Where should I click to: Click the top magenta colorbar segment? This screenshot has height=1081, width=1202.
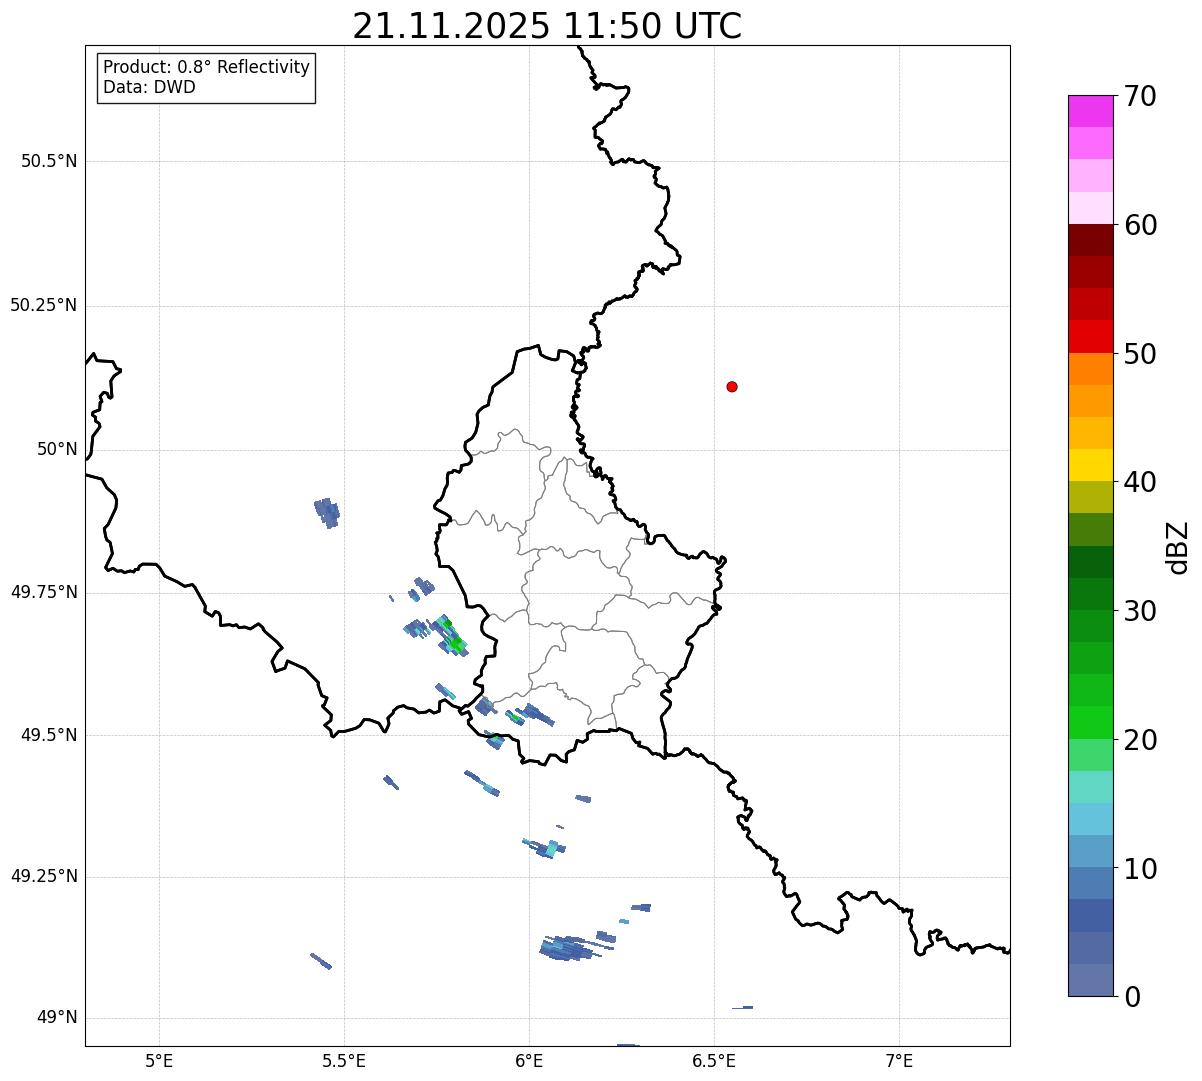pyautogui.click(x=1091, y=111)
